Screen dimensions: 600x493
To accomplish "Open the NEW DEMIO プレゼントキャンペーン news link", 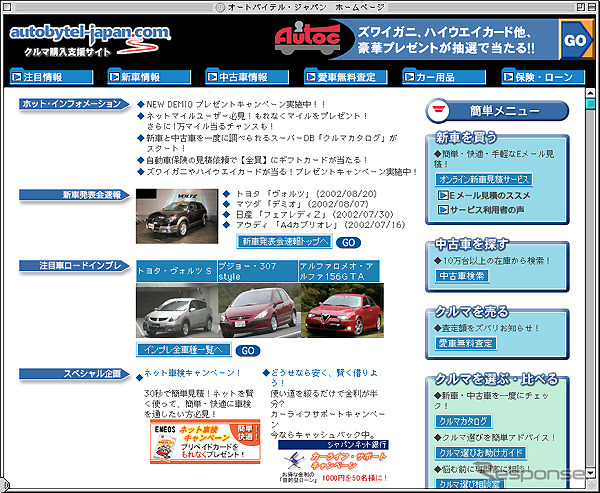I will tap(236, 104).
